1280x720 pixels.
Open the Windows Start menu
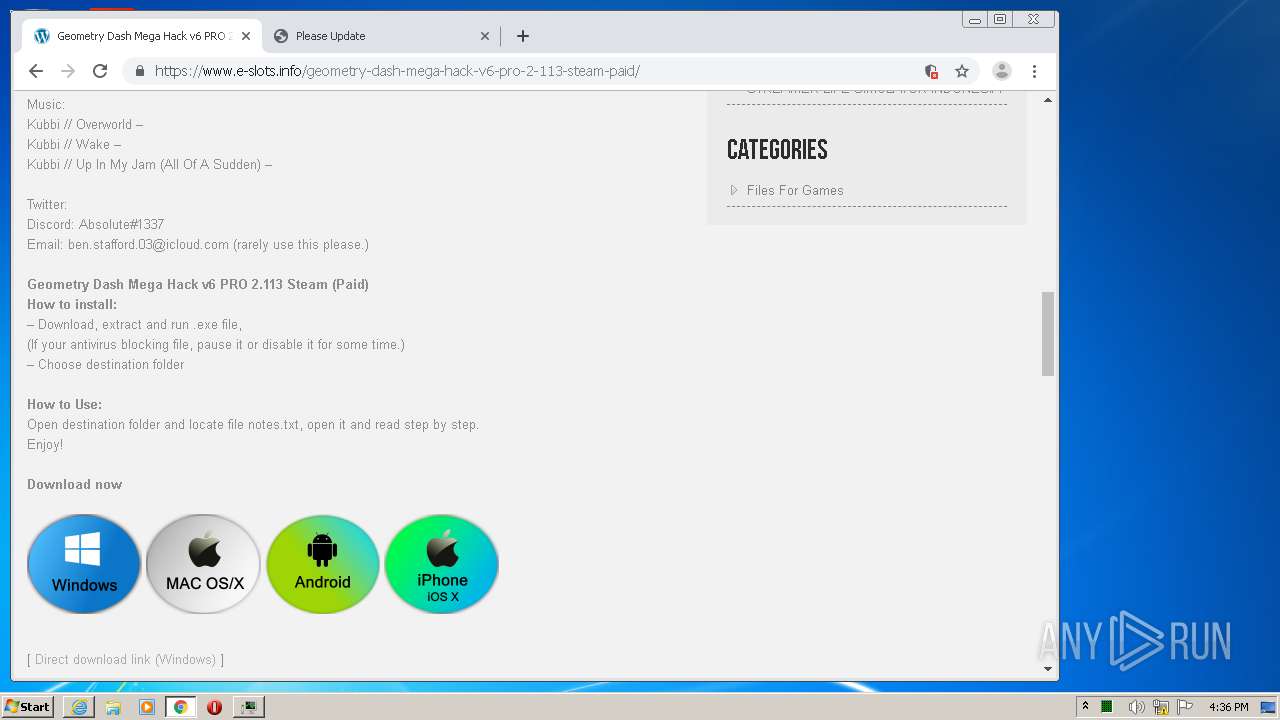click(28, 706)
